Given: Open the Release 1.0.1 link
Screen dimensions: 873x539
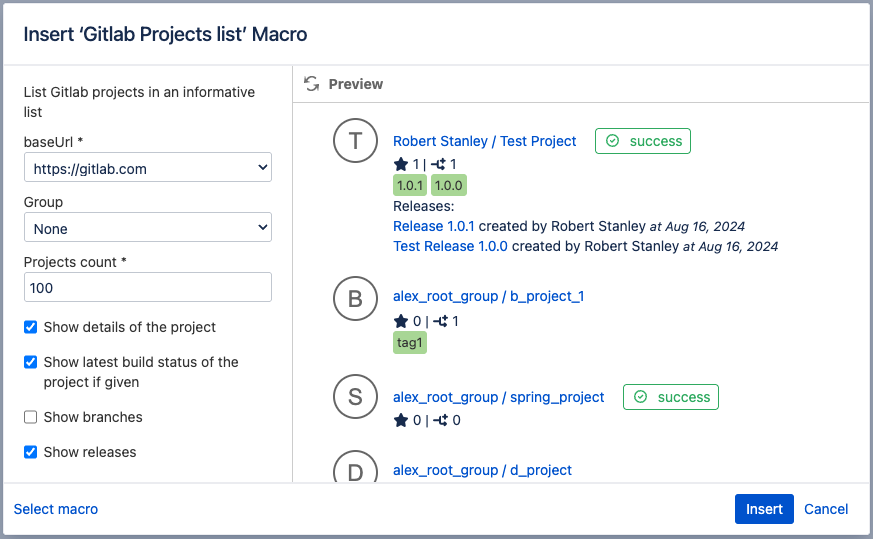Looking at the screenshot, I should (x=434, y=226).
